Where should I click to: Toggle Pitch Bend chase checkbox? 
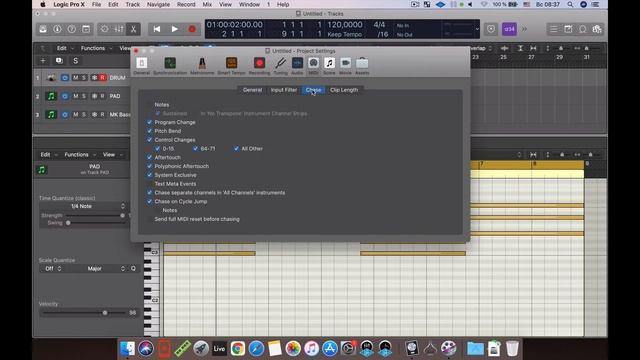pyautogui.click(x=149, y=131)
